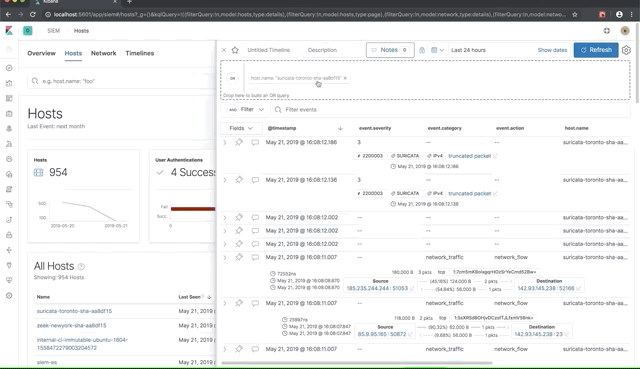Screen dimensions: 640x369
Task: Add note to first 16:08:11.007 event
Action: tap(255, 258)
